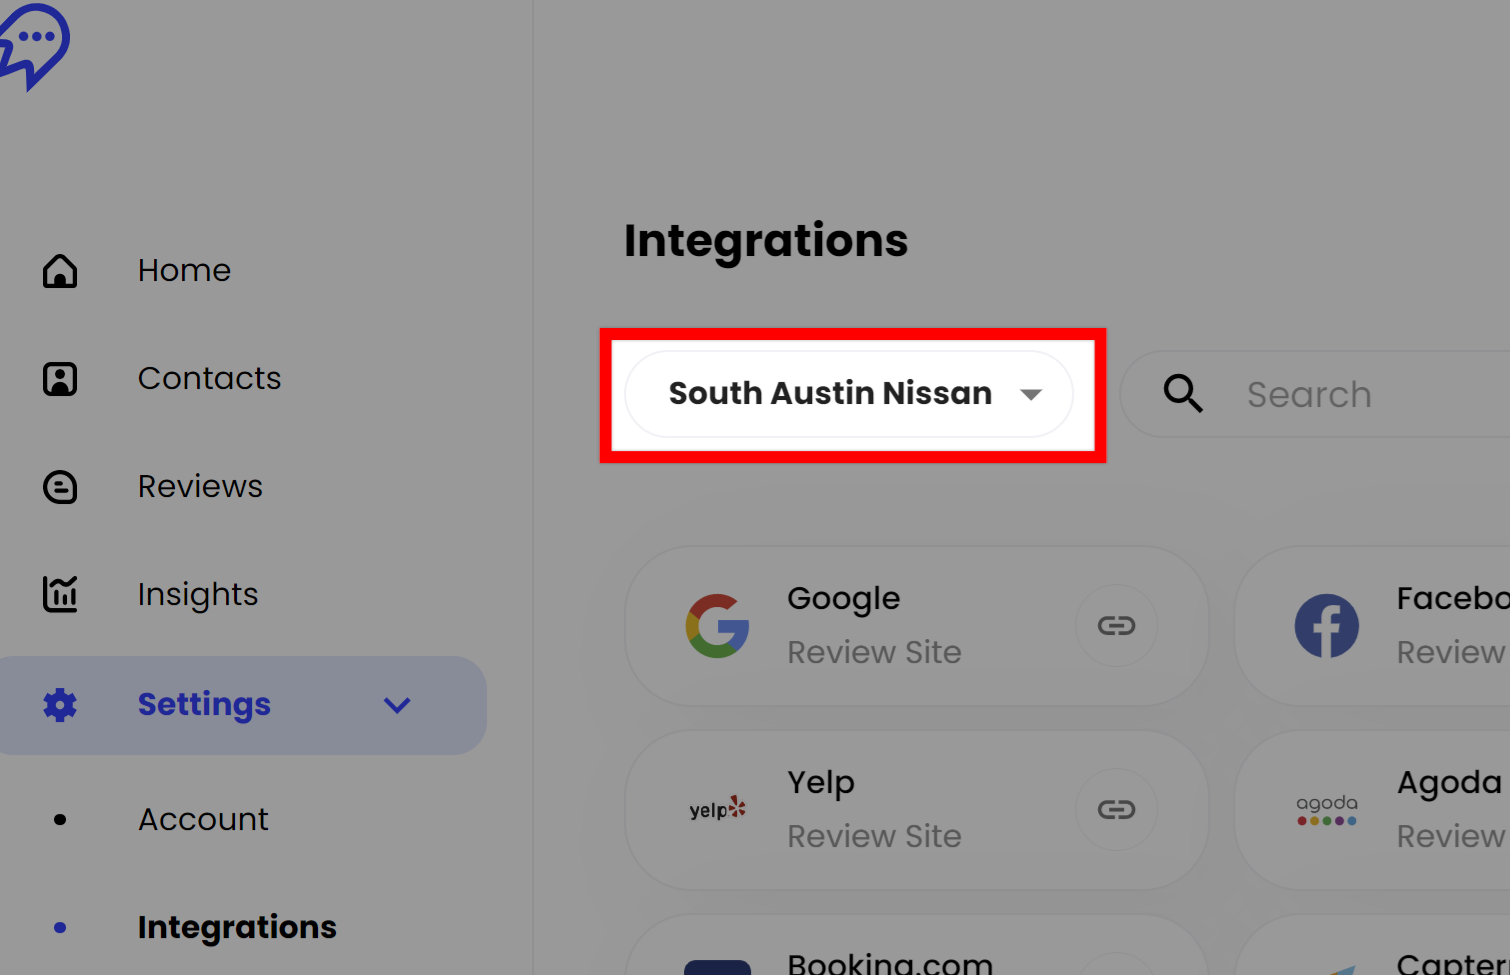
Task: Click the Home house icon
Action: tap(60, 271)
